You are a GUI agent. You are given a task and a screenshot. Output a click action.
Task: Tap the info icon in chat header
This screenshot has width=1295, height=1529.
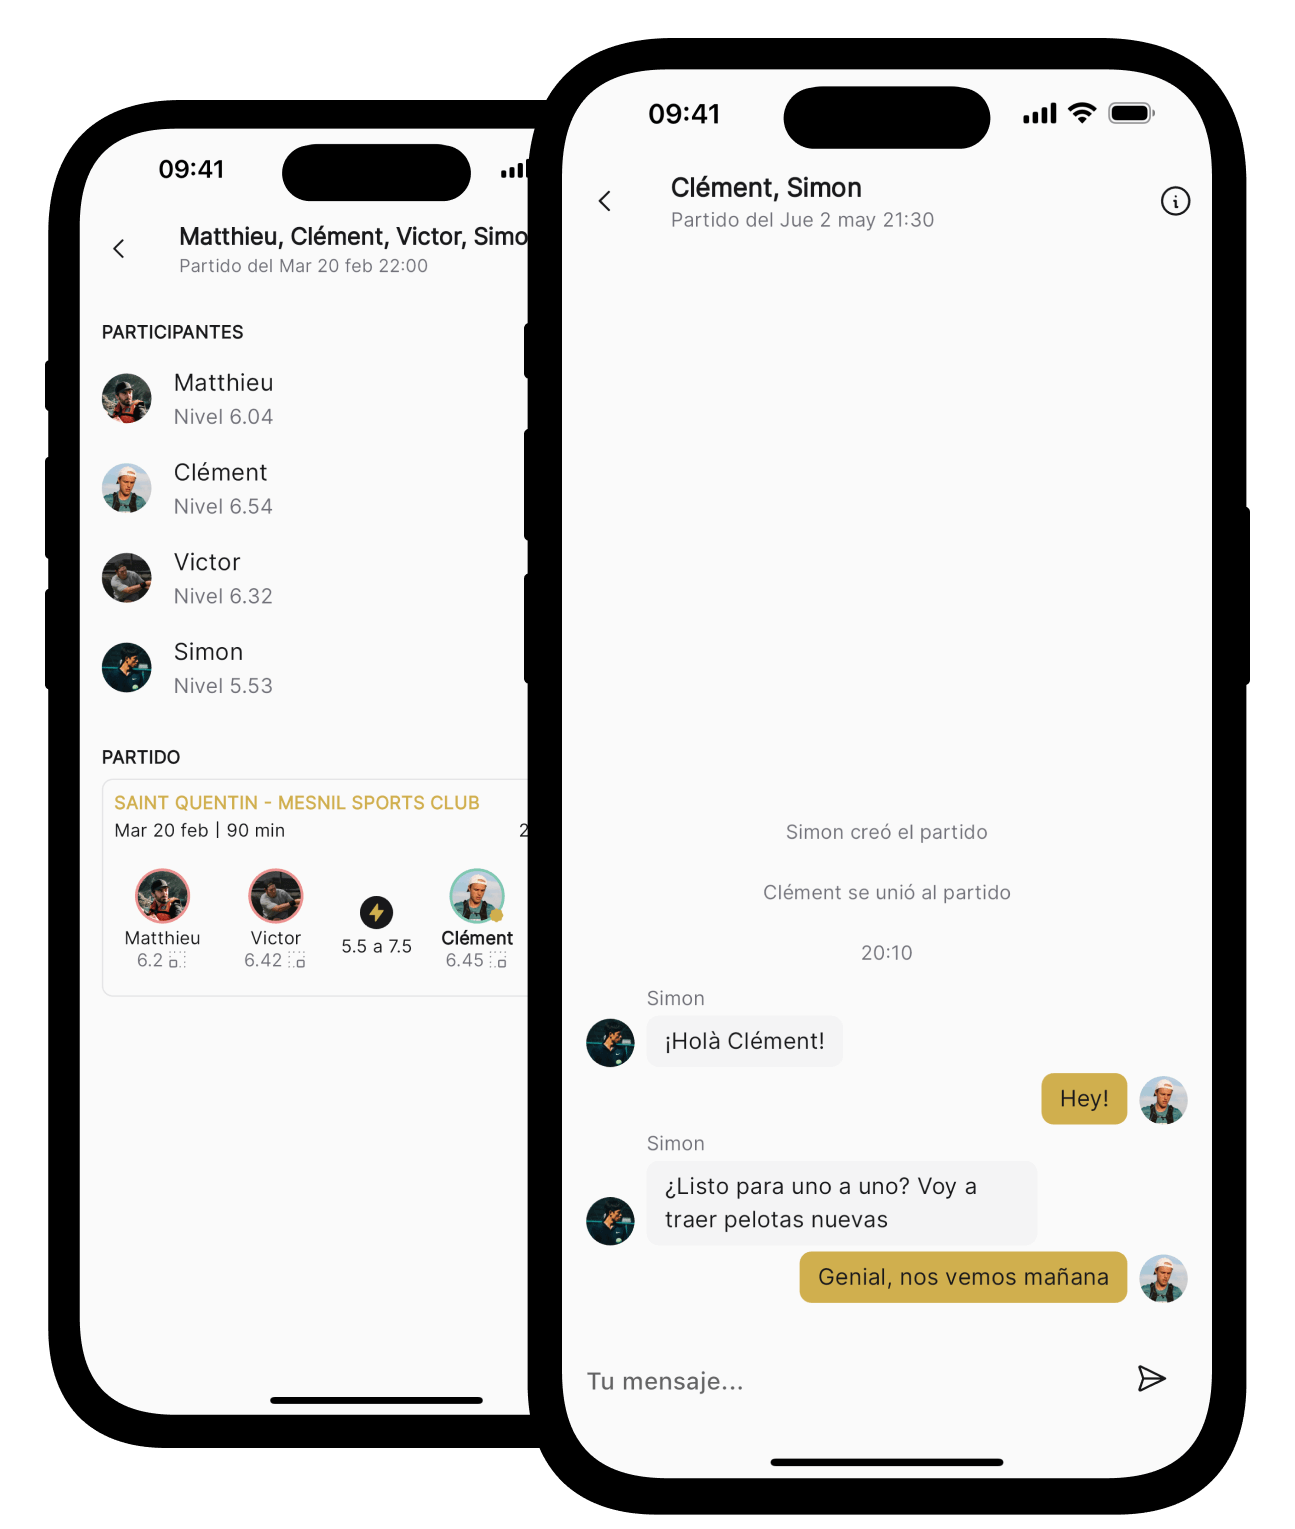tap(1175, 201)
